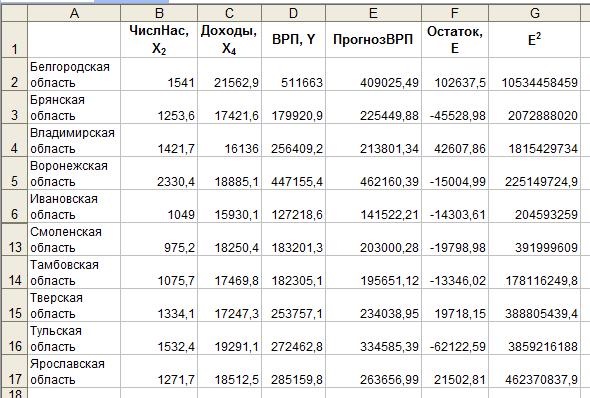Select column G header

(x=534, y=13)
